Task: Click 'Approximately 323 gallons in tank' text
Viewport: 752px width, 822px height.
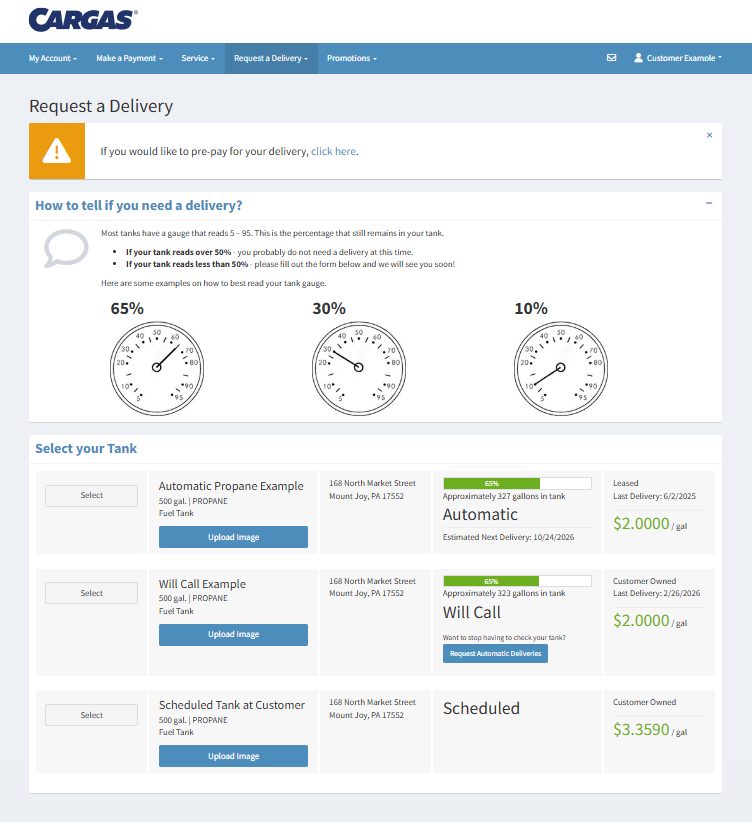Action: [504, 593]
